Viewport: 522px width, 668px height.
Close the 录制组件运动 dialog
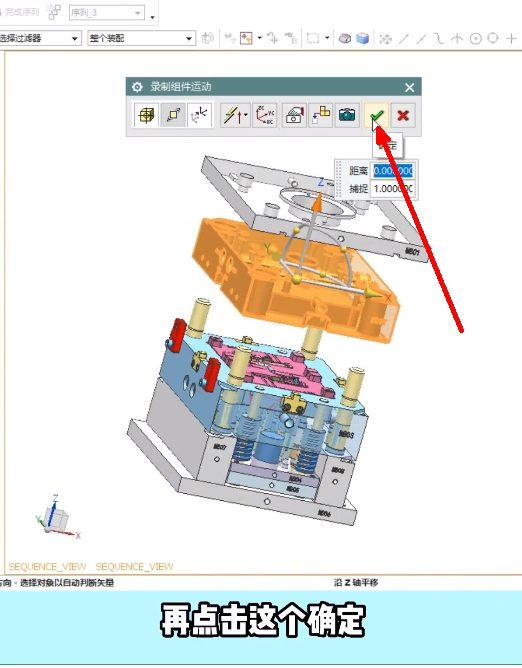pyautogui.click(x=410, y=87)
